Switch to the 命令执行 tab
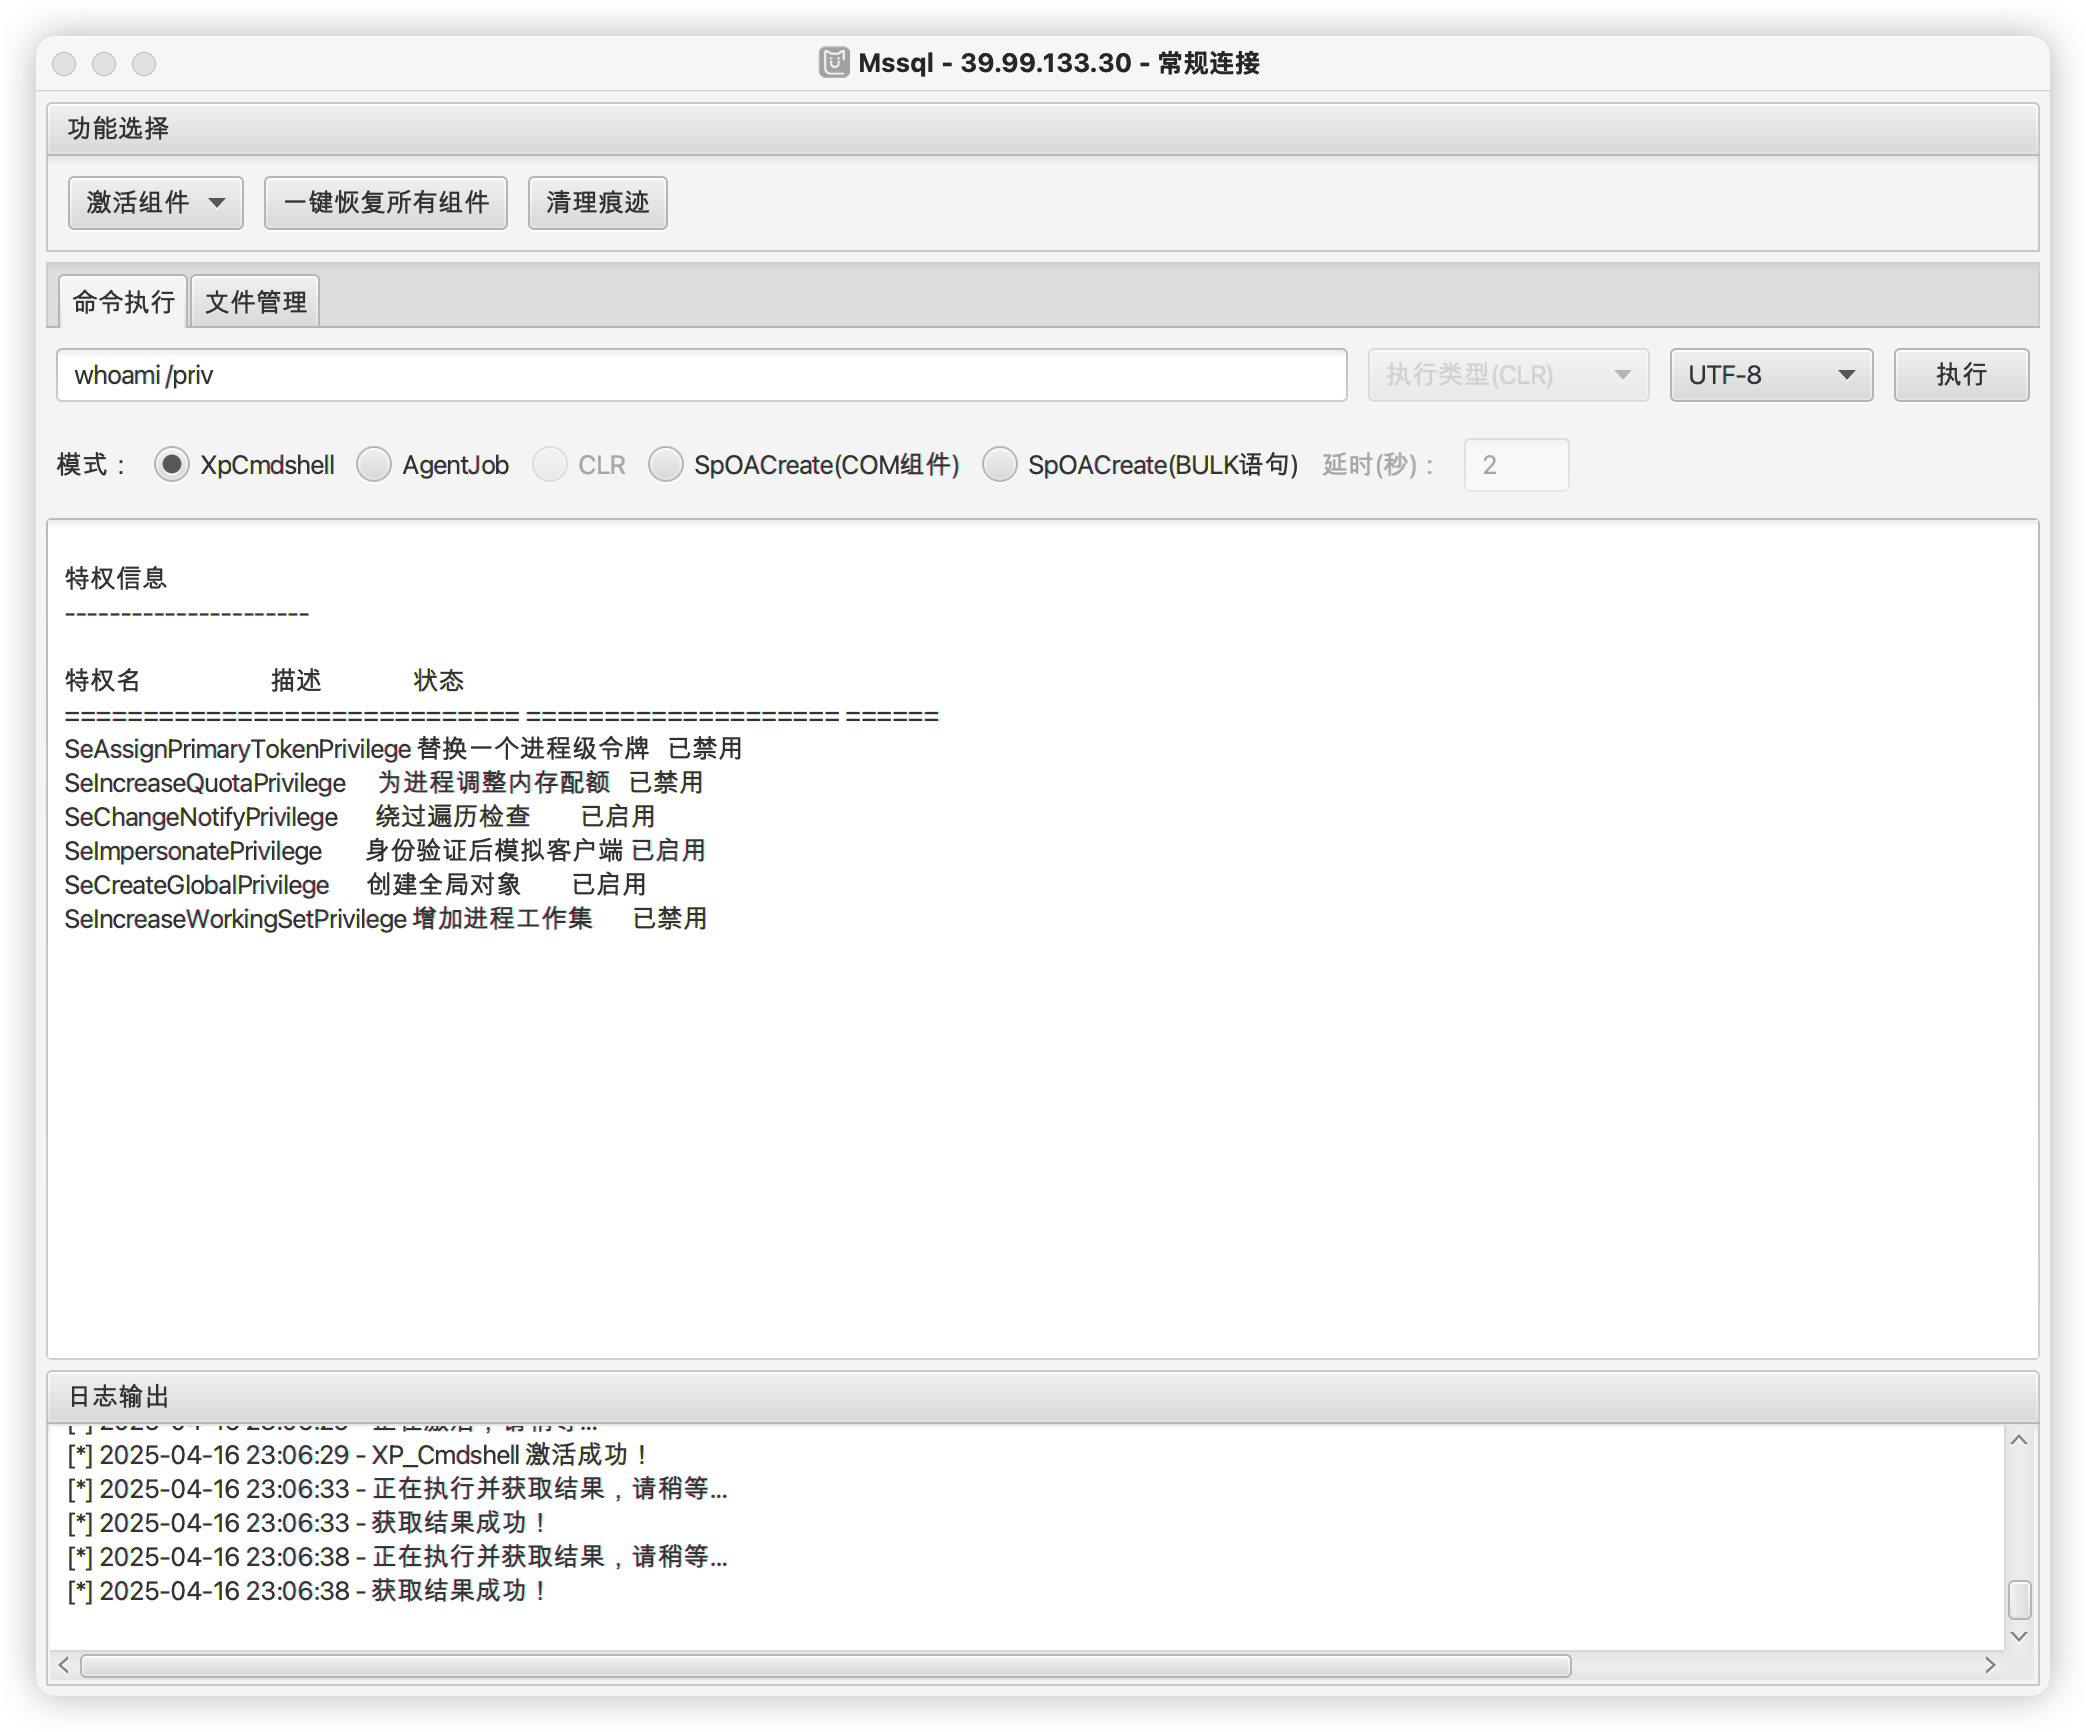Screen dimensions: 2086x1732 coord(123,302)
